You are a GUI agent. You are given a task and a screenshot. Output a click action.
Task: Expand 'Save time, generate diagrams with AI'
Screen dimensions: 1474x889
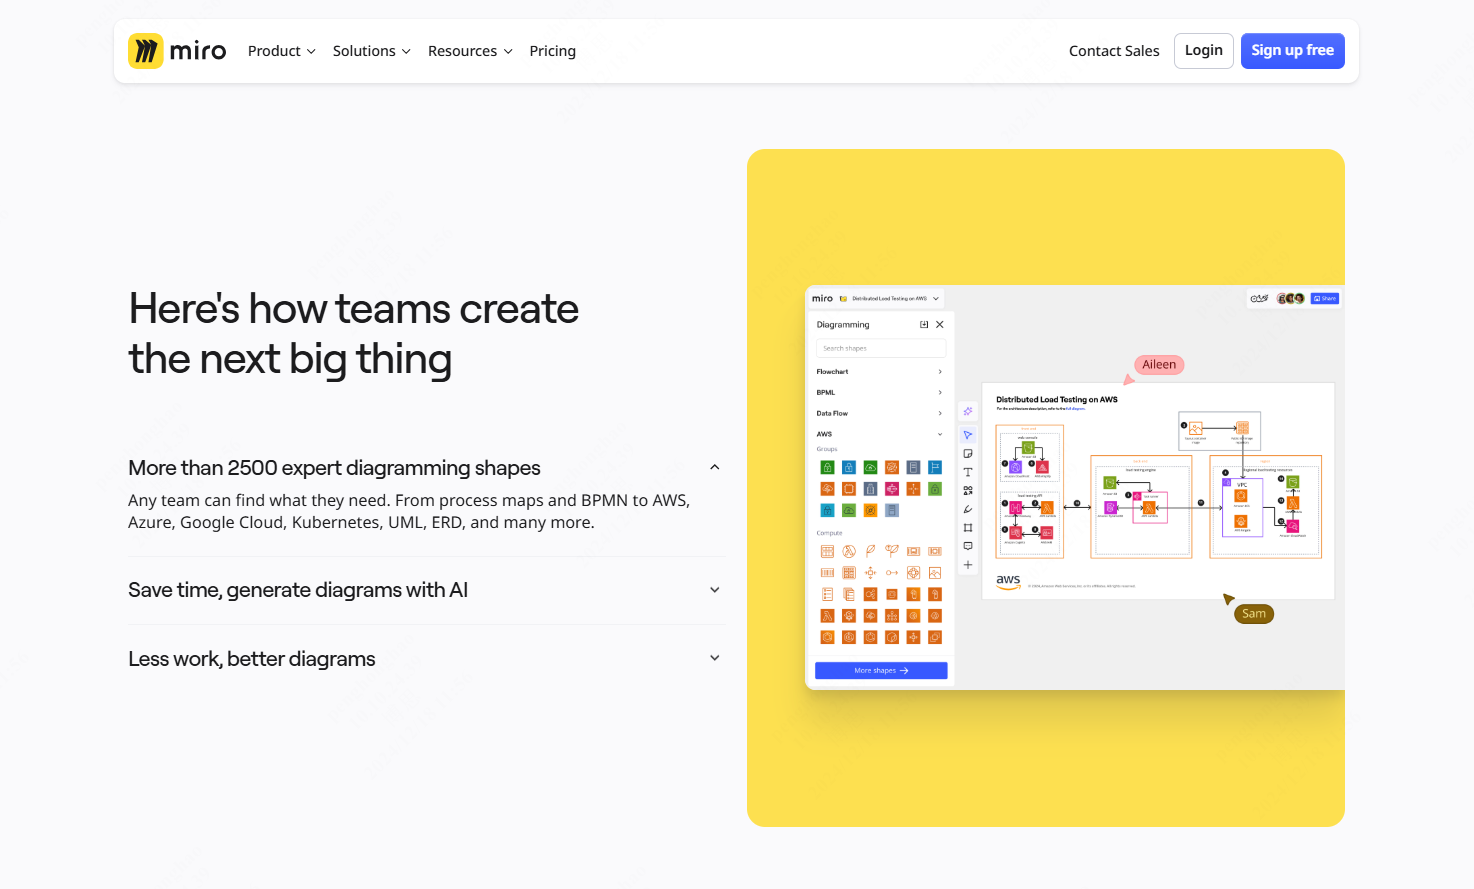coord(714,590)
